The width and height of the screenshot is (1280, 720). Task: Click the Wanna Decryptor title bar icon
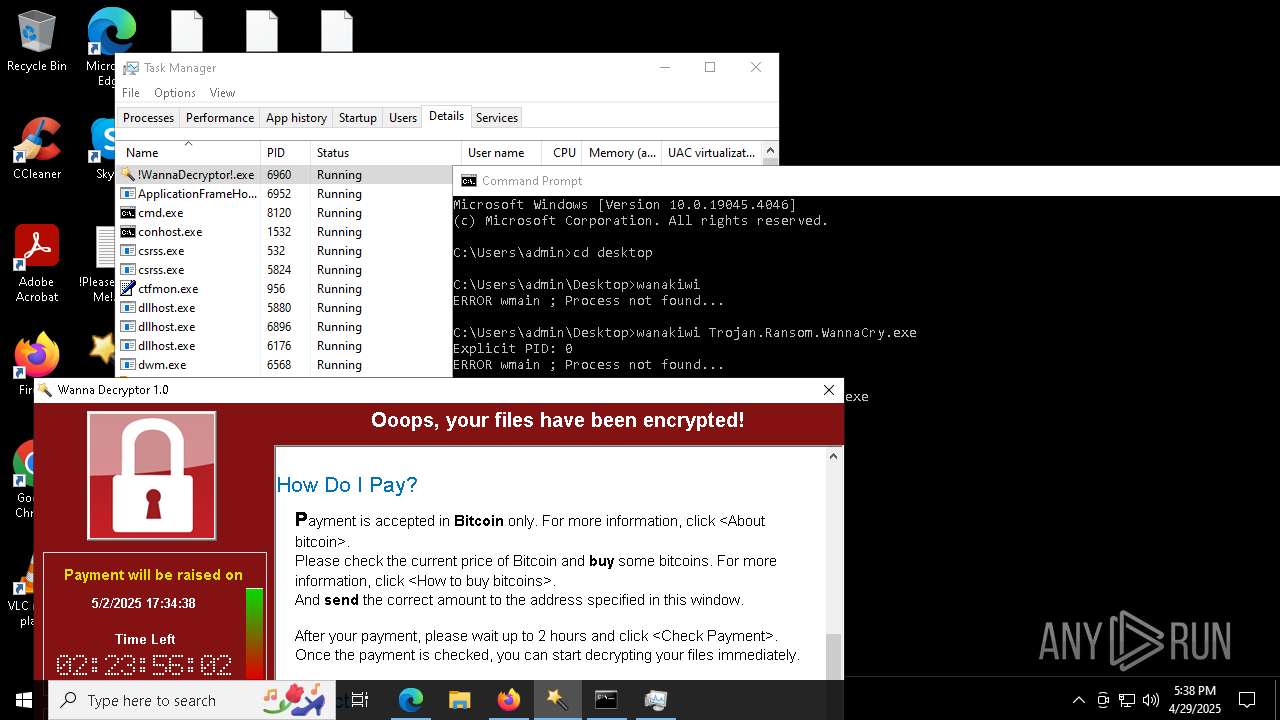45,390
